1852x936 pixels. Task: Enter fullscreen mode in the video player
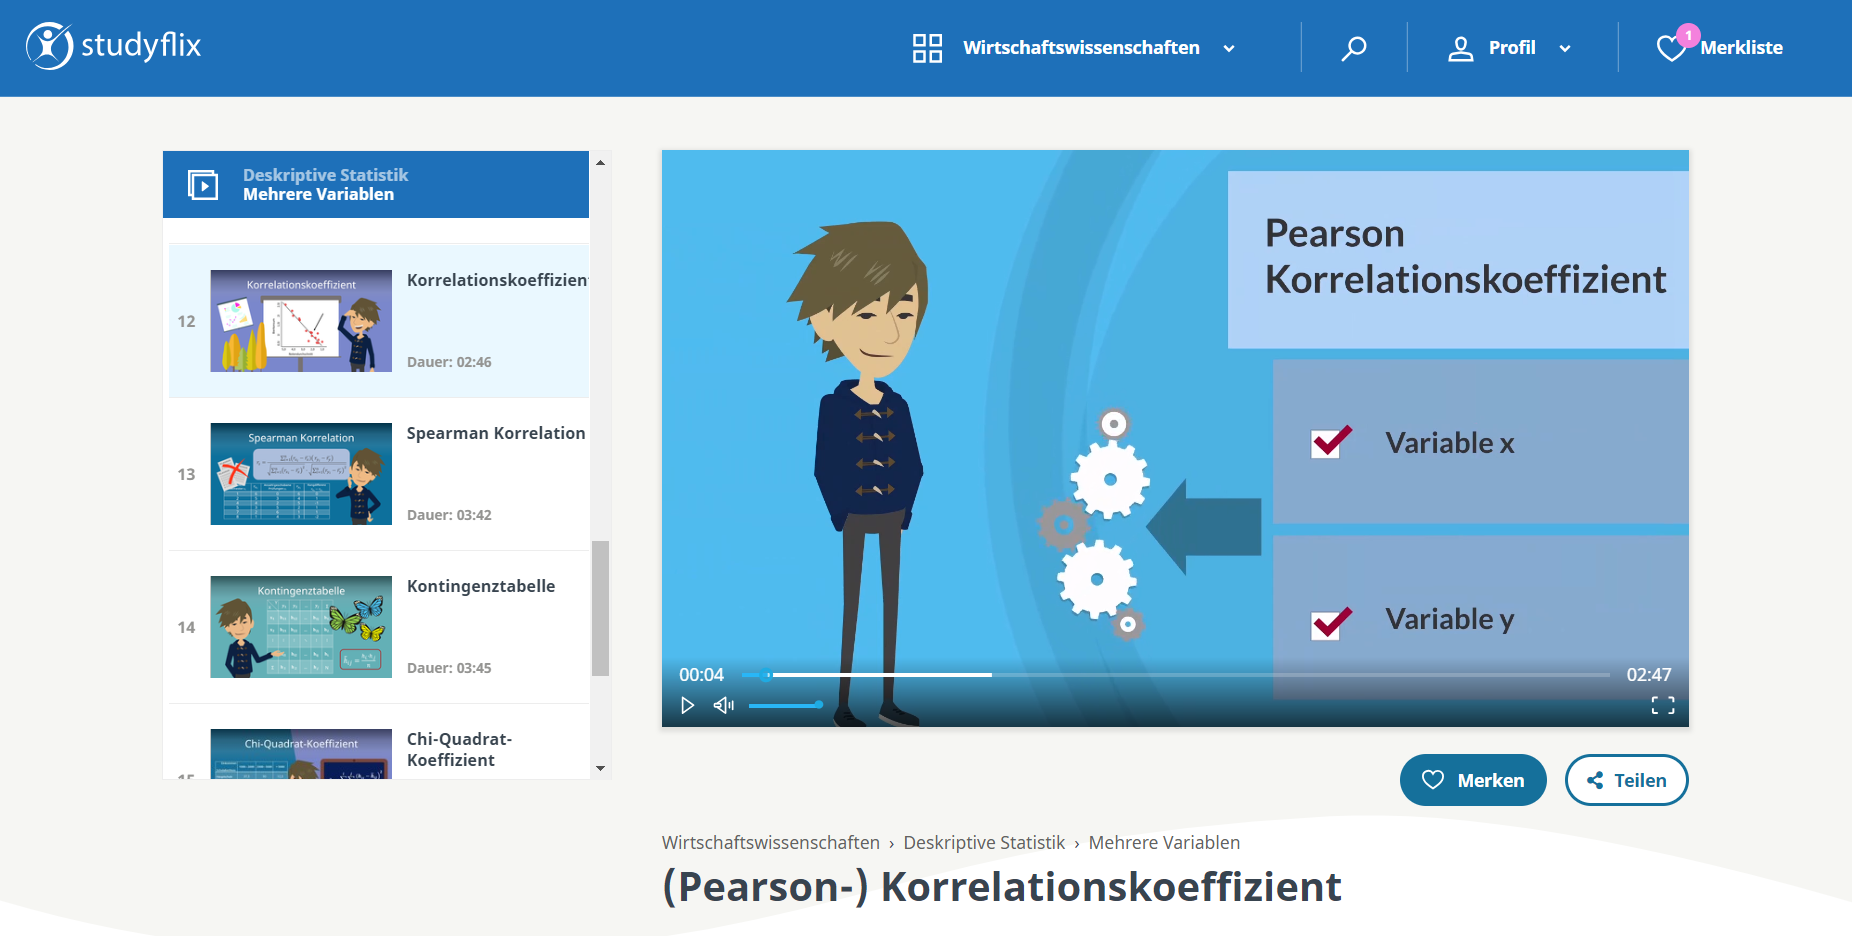(1664, 705)
